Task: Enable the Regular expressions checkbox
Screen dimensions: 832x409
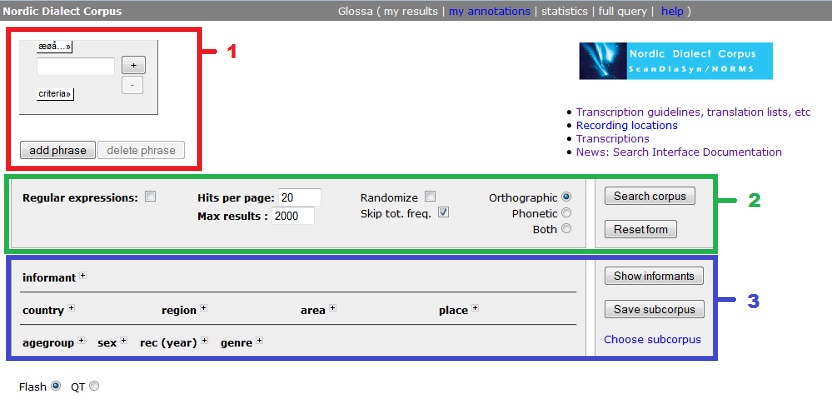Action: pos(151,197)
